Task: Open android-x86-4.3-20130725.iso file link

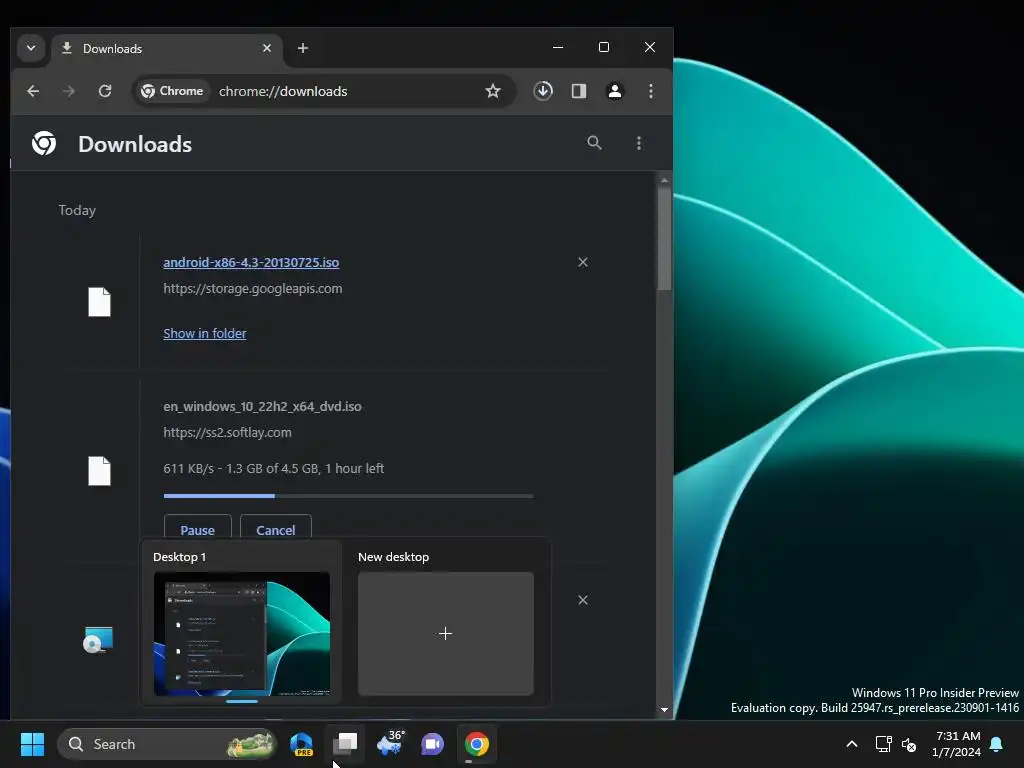Action: coord(251,263)
